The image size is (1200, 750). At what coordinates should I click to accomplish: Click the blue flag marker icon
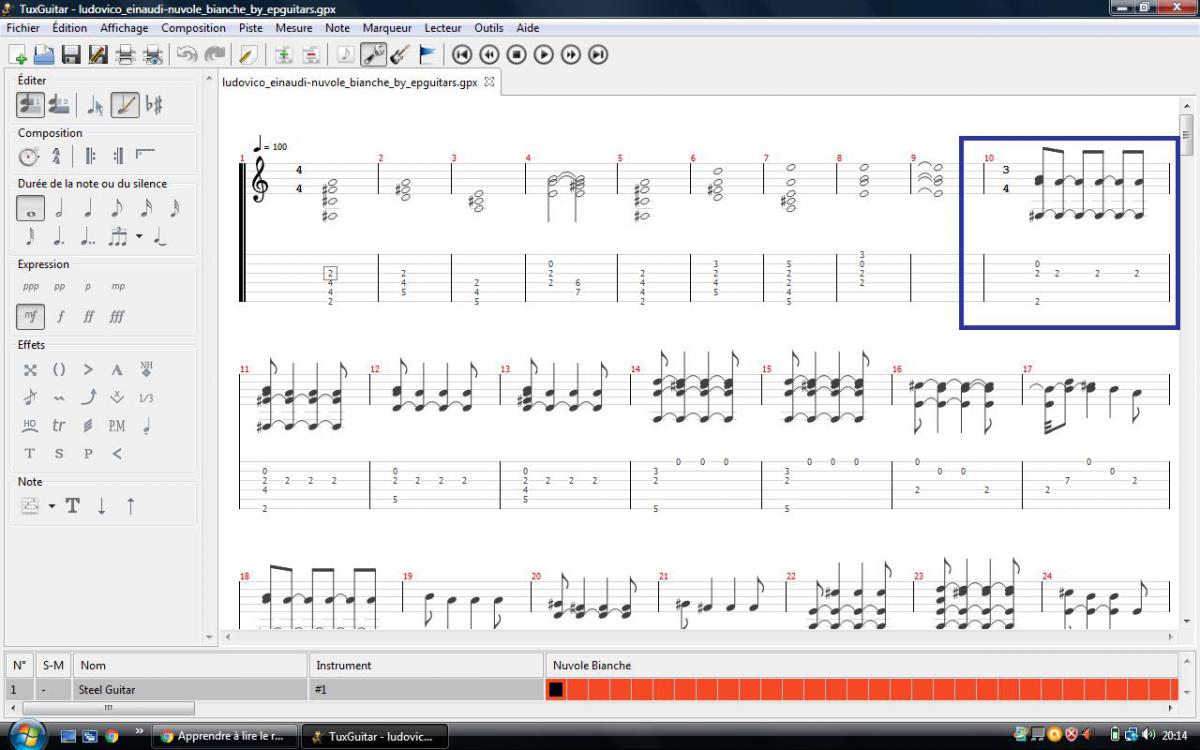coord(427,55)
